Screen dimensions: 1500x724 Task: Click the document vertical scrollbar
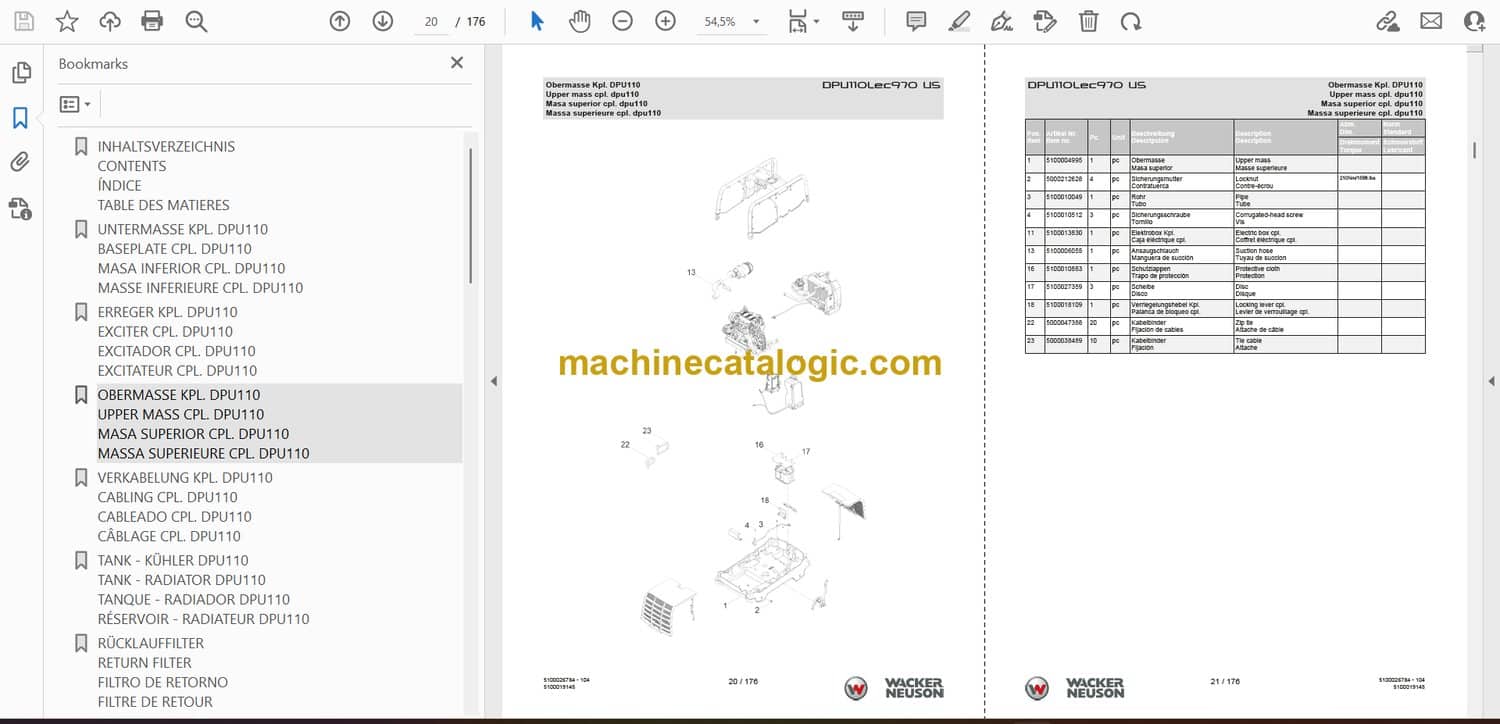1474,150
